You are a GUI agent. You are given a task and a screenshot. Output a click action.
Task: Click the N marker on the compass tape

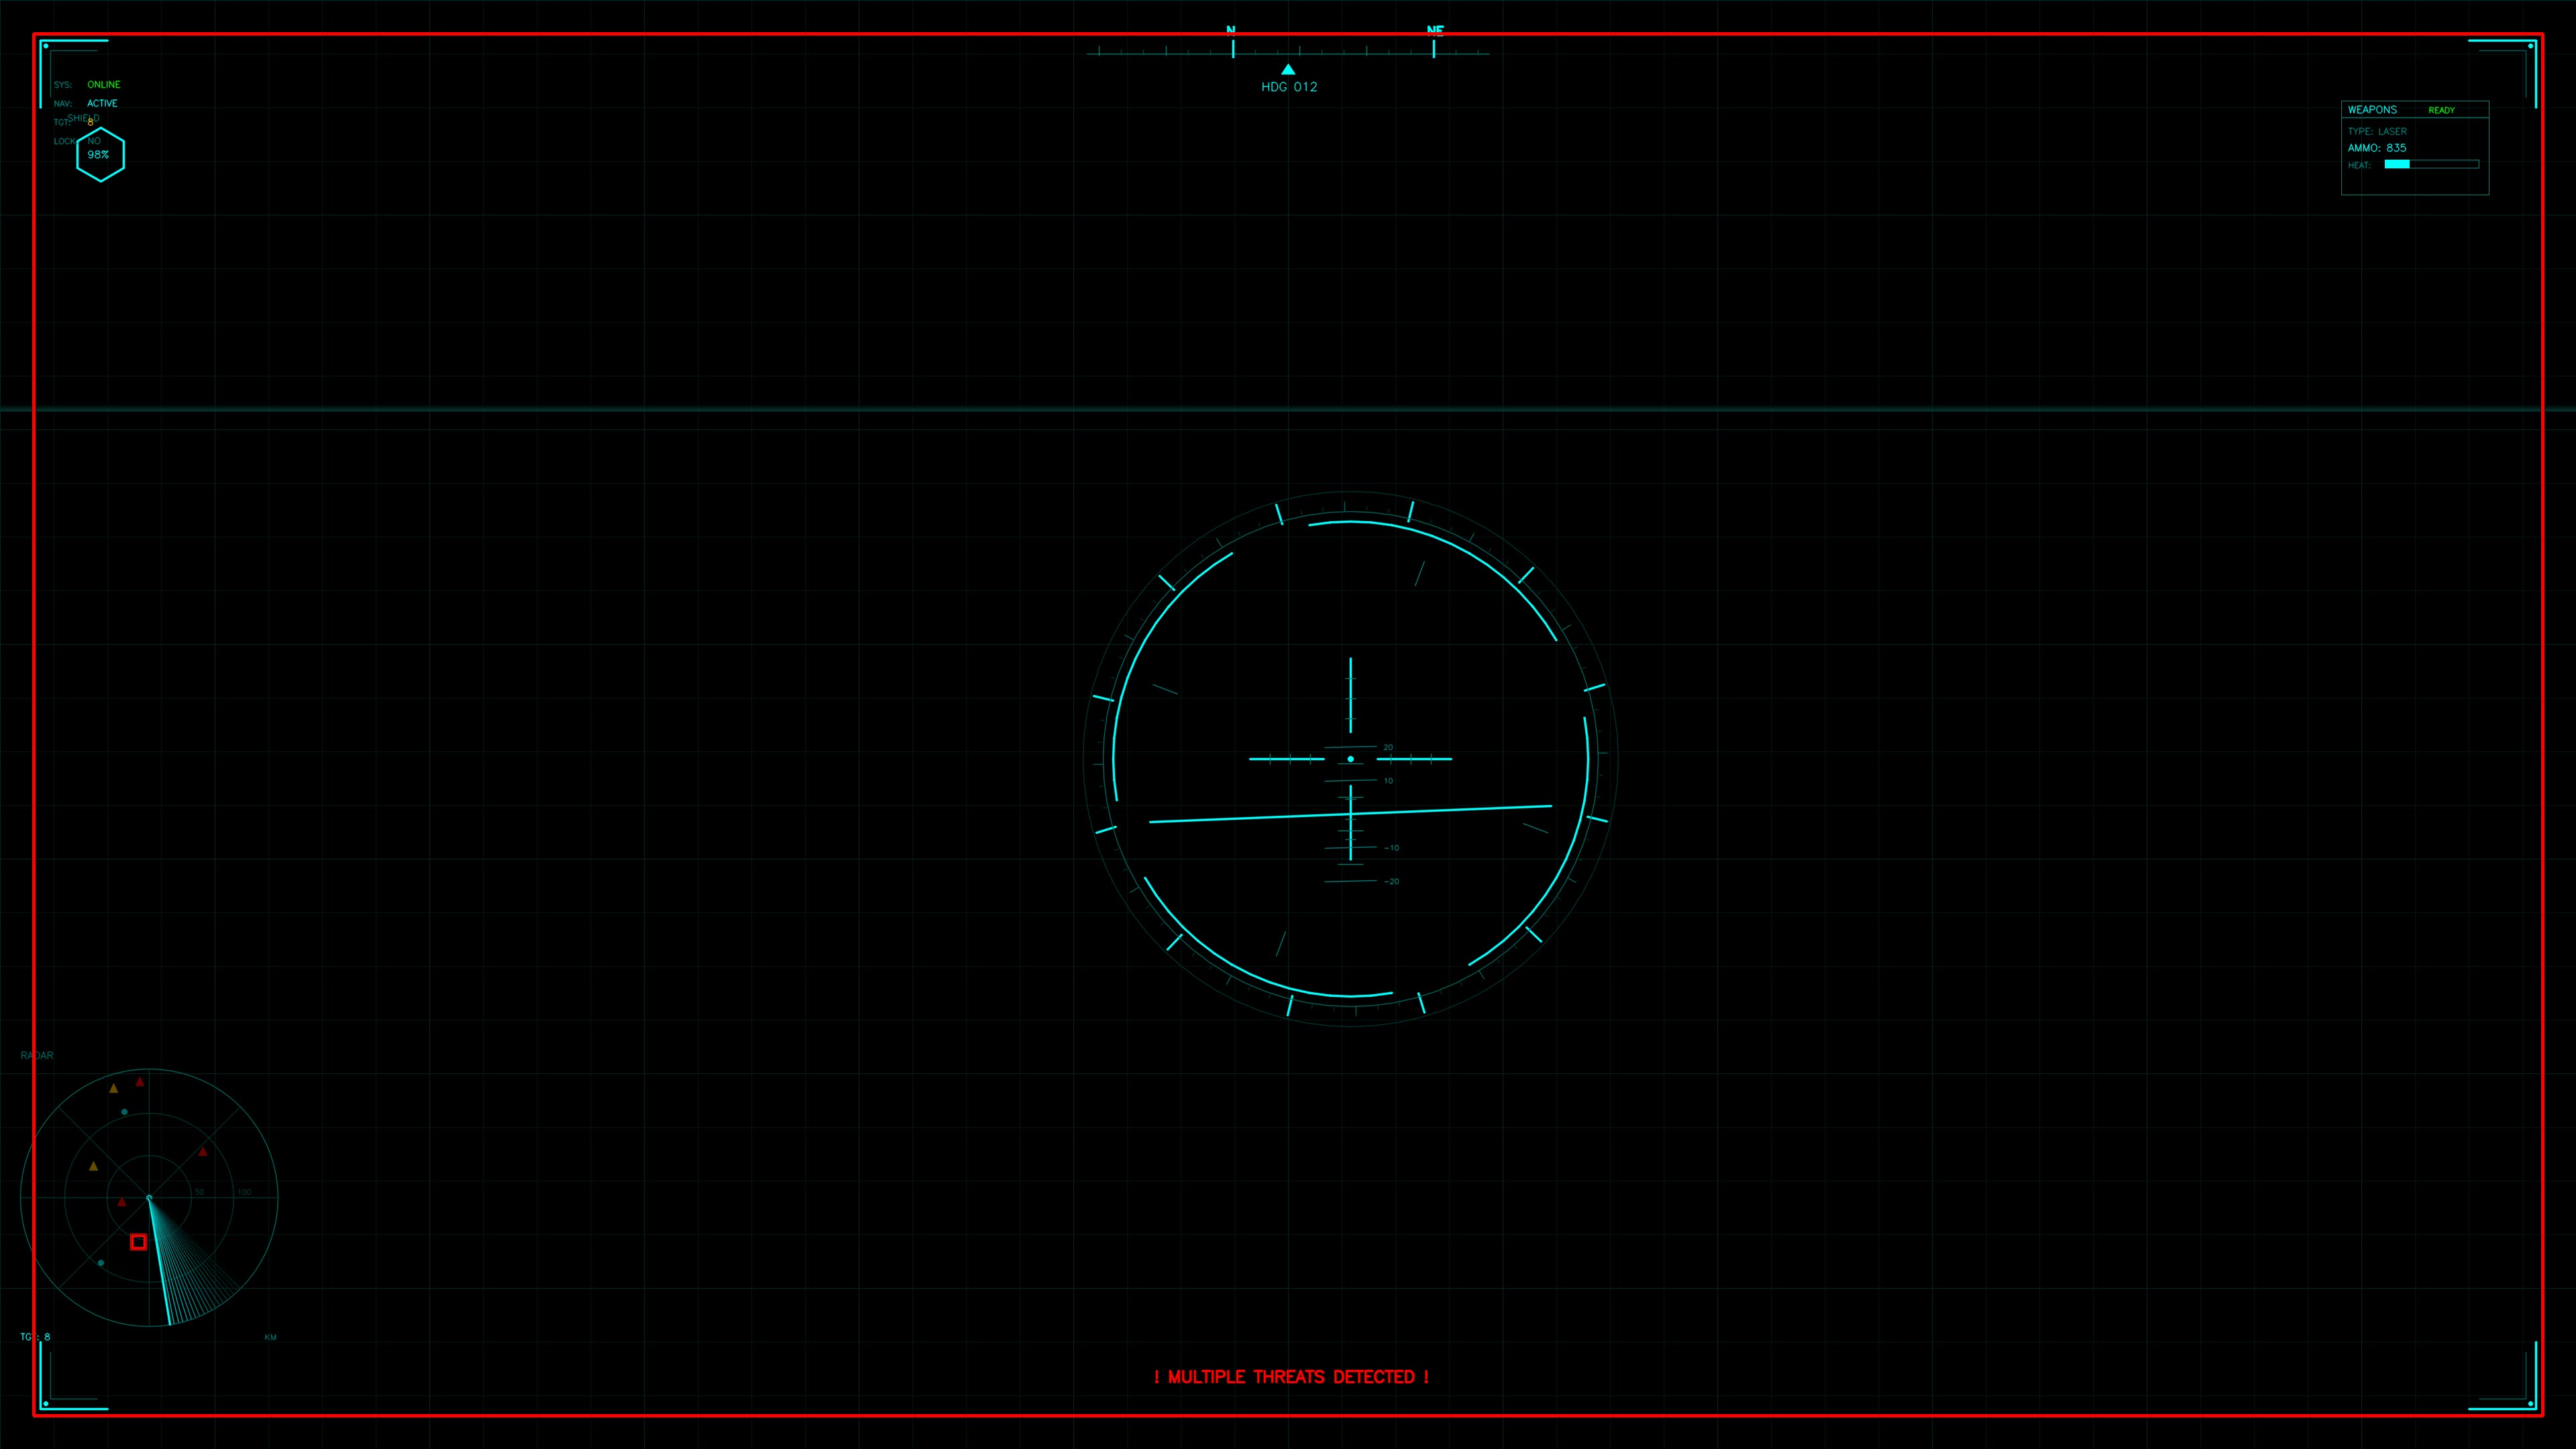tap(1232, 29)
